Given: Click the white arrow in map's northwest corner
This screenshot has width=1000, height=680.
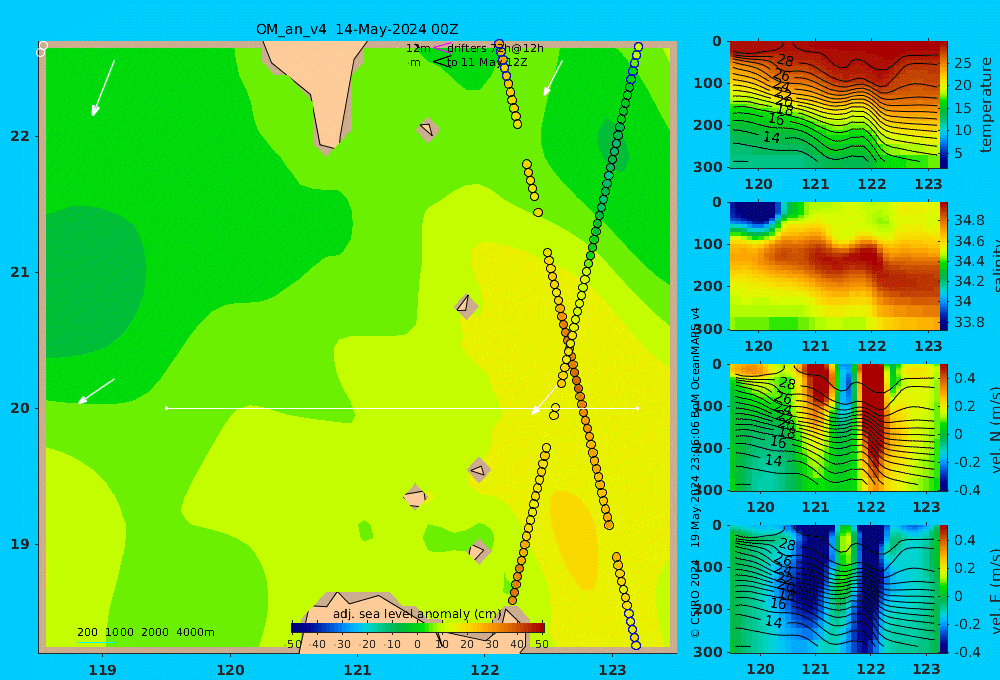Looking at the screenshot, I should pos(103,88).
